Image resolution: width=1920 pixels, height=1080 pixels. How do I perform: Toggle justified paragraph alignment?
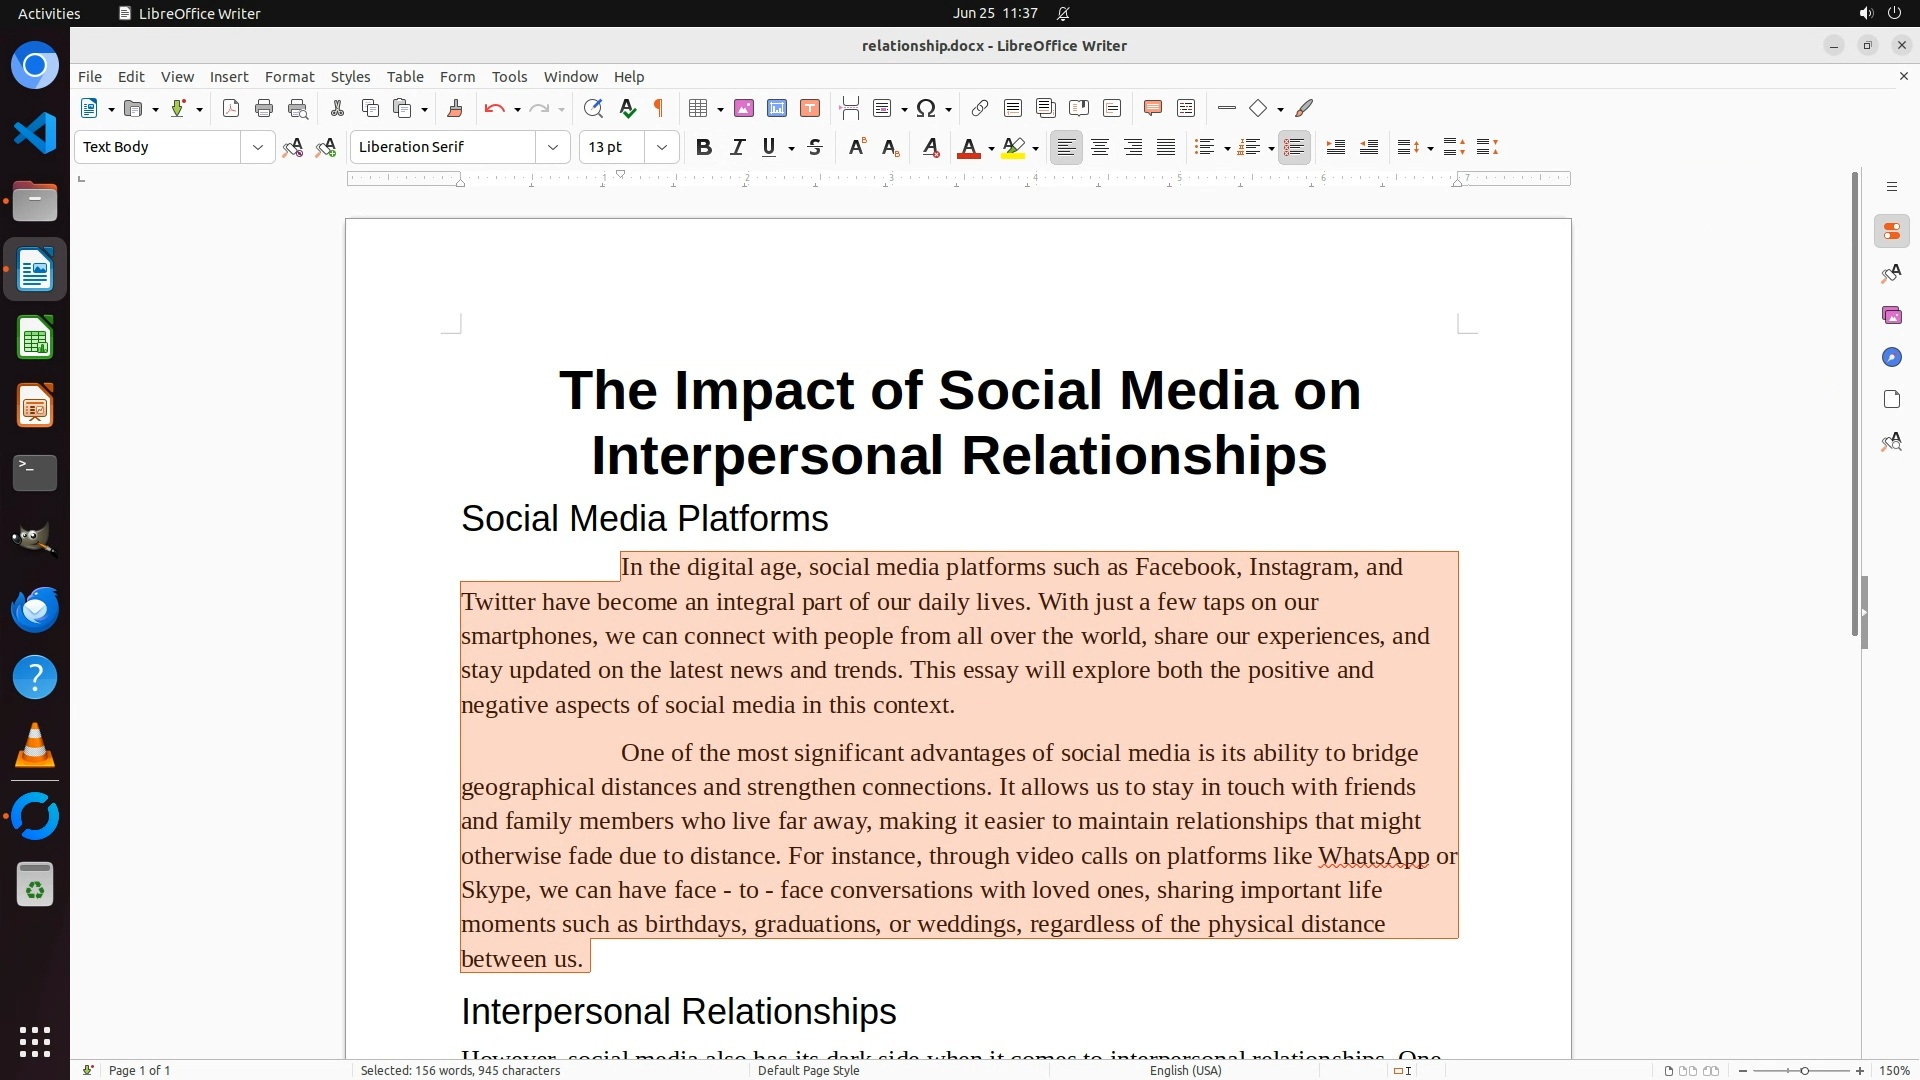[x=1166, y=147]
